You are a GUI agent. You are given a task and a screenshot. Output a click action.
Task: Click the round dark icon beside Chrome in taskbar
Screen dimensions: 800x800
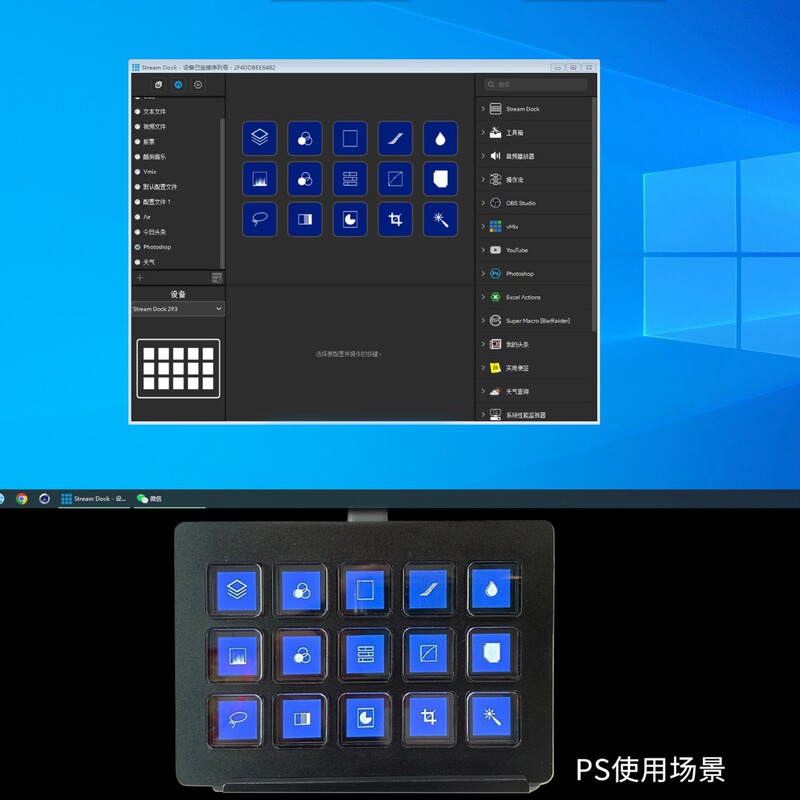point(44,498)
